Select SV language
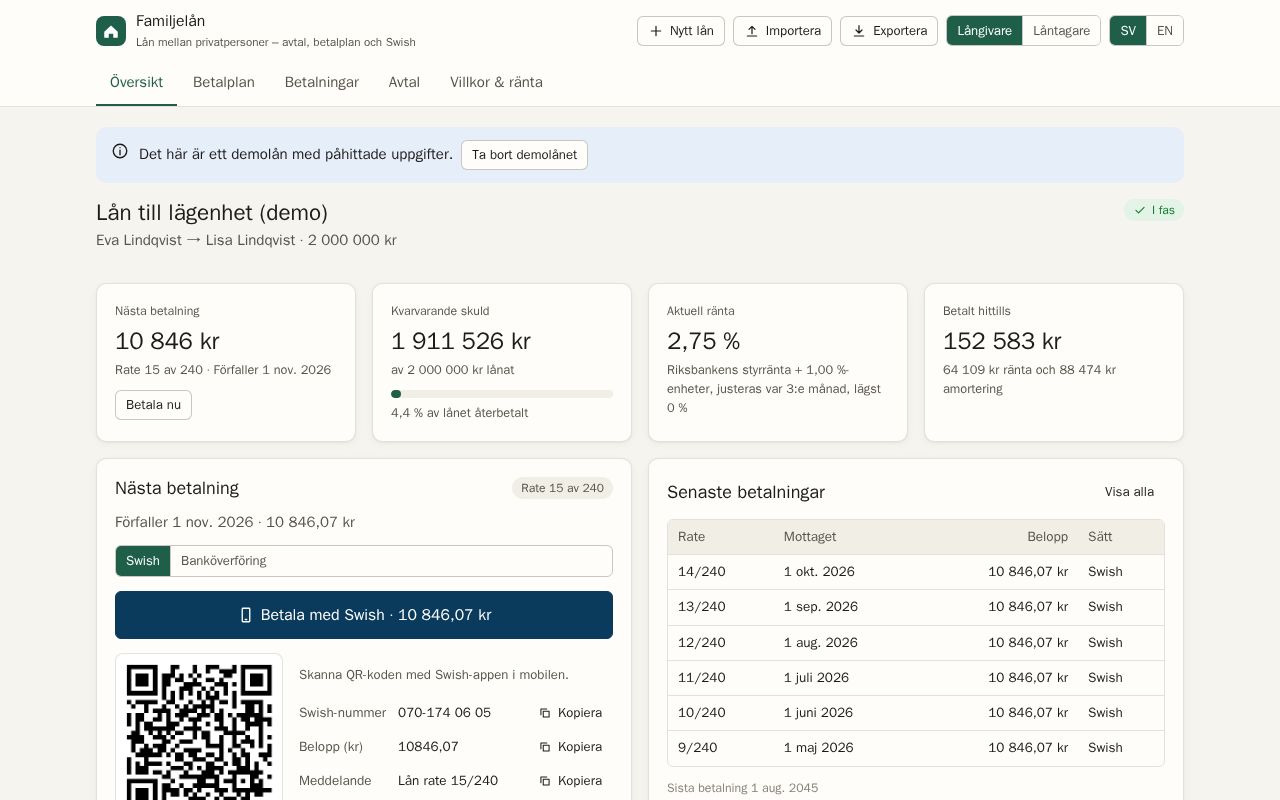Viewport: 1280px width, 800px height. pos(1128,31)
